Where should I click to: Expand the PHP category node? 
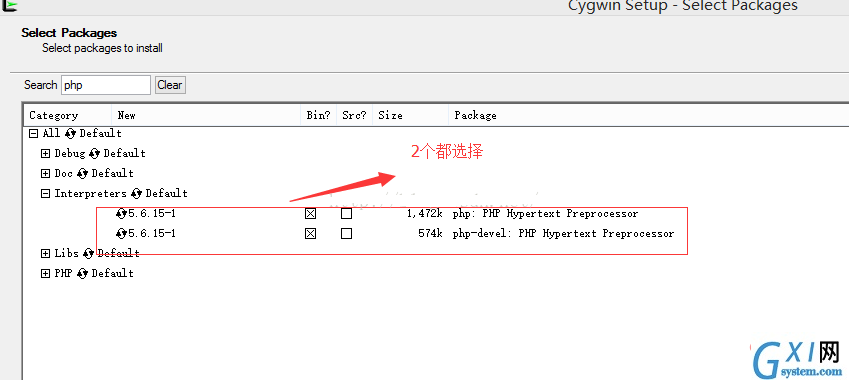point(45,273)
